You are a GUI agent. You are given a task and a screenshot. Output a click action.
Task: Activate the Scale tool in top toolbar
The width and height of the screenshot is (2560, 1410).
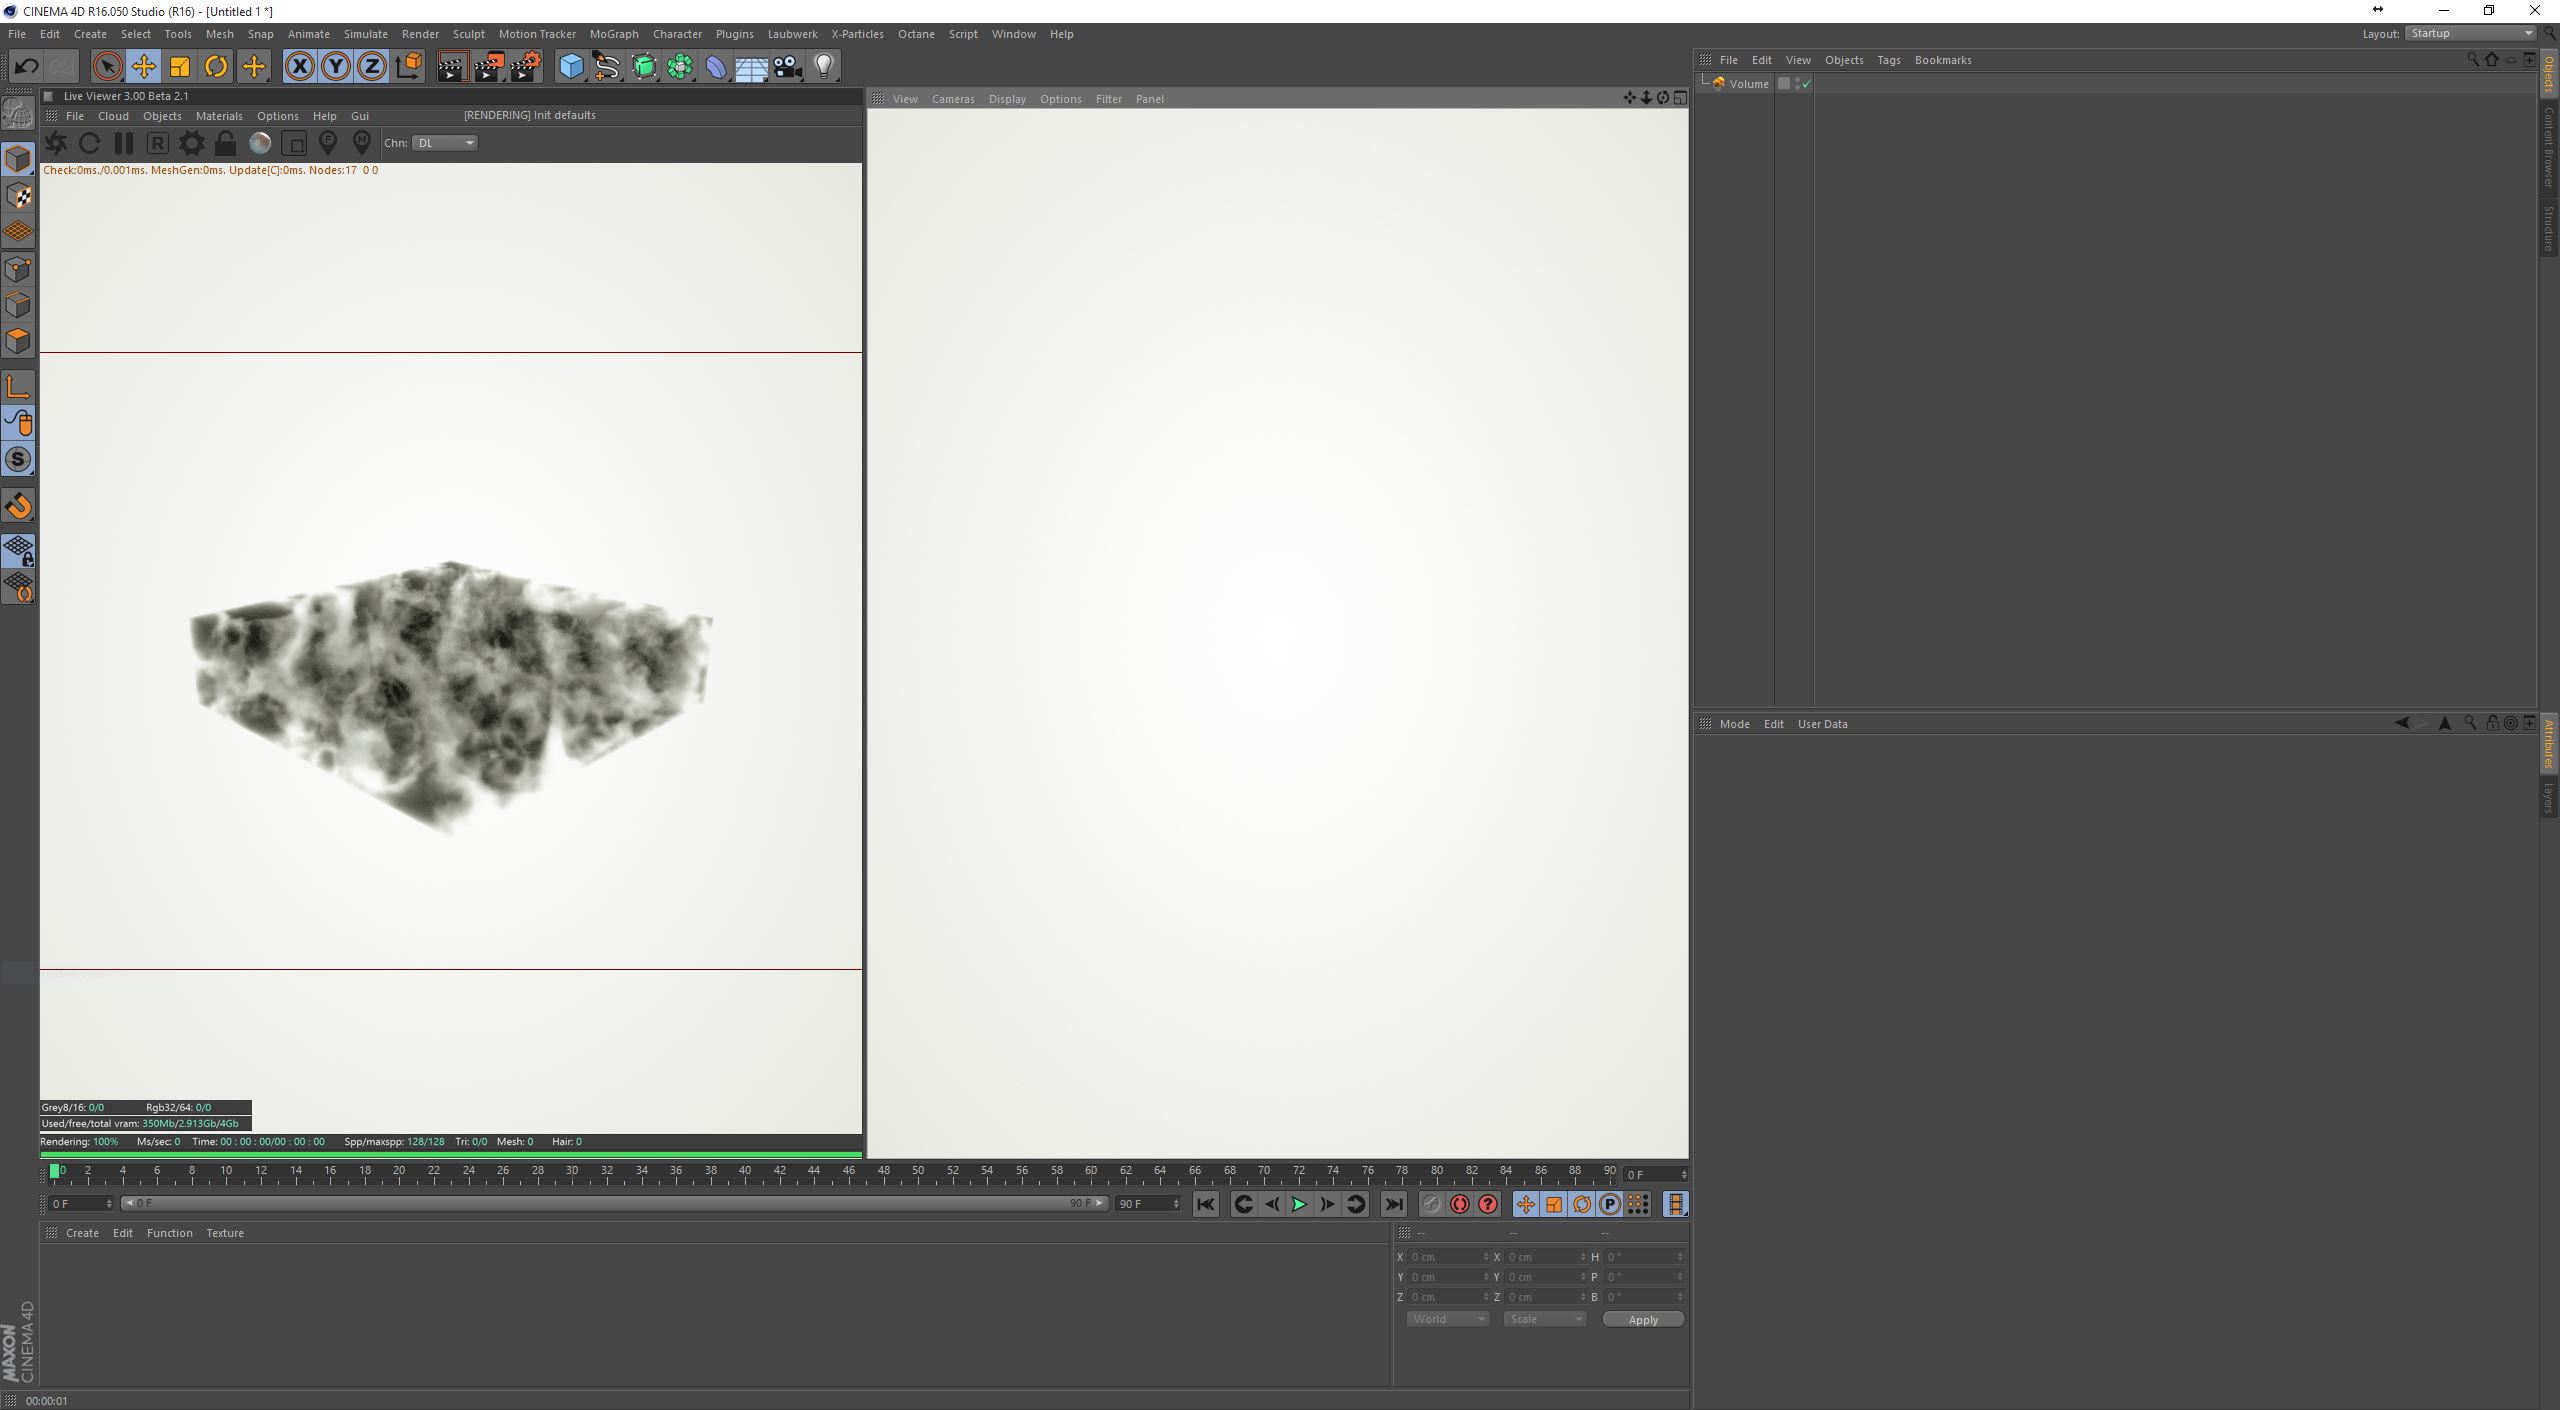pyautogui.click(x=180, y=67)
